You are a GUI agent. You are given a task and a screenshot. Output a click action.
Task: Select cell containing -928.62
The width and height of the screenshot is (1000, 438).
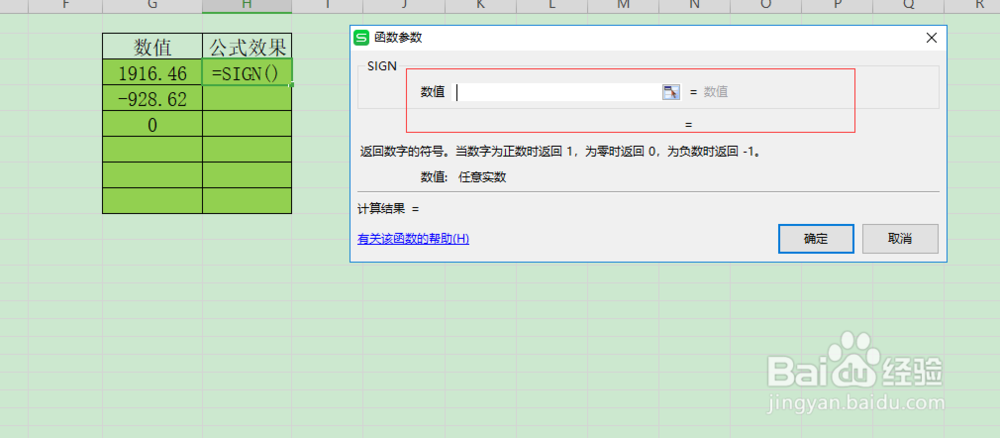(152, 98)
